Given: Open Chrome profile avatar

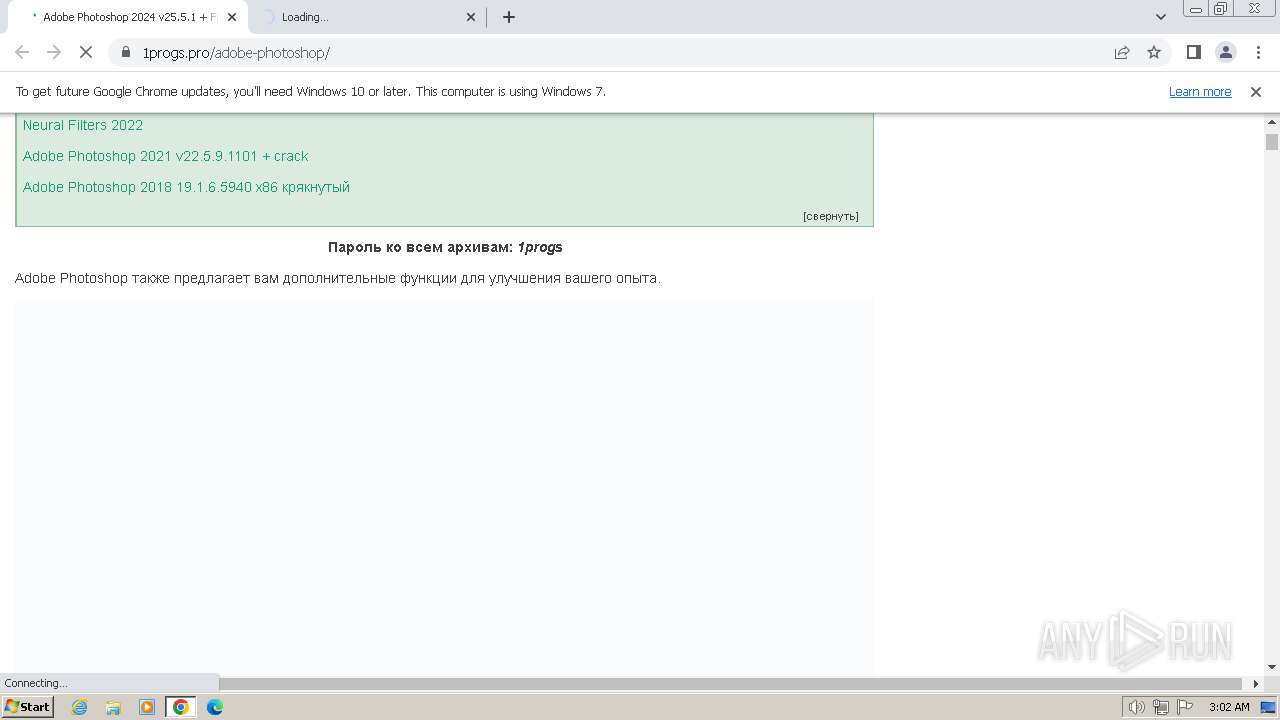Looking at the screenshot, I should 1226,52.
